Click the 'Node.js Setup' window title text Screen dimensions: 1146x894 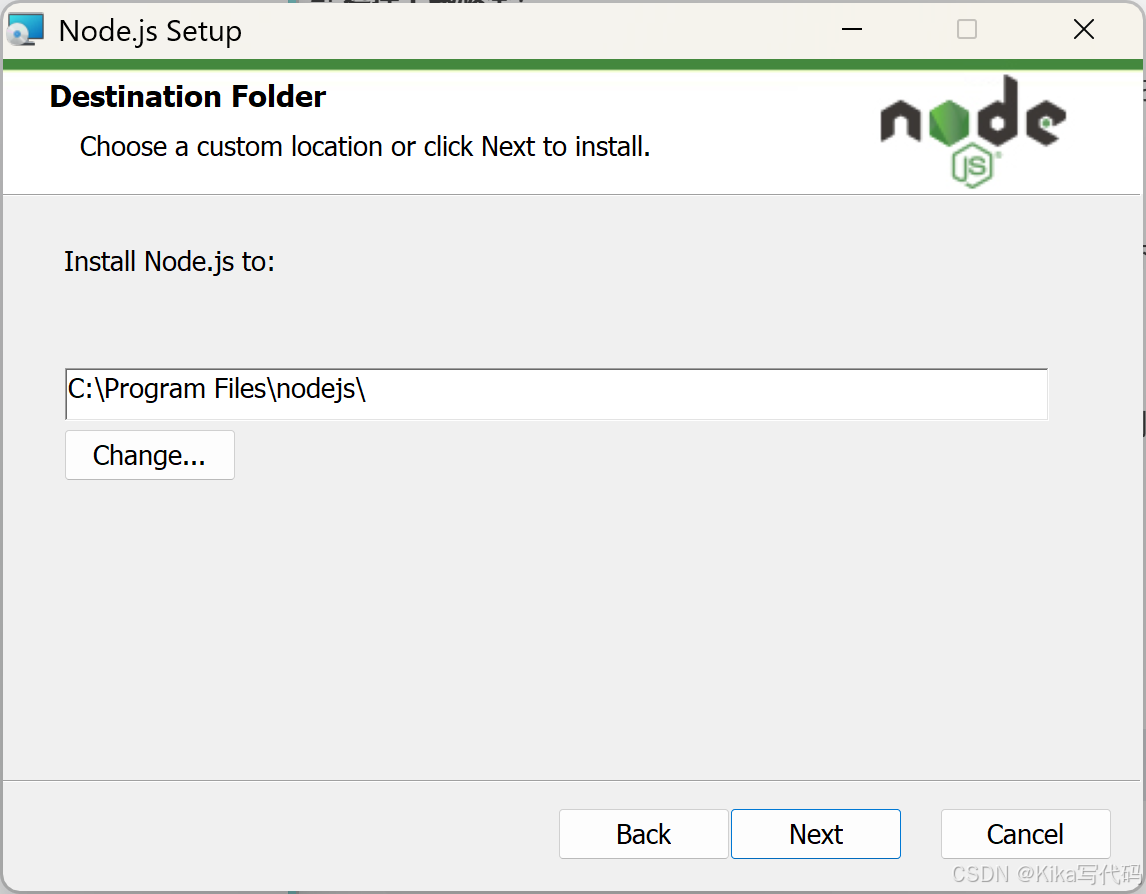point(150,31)
